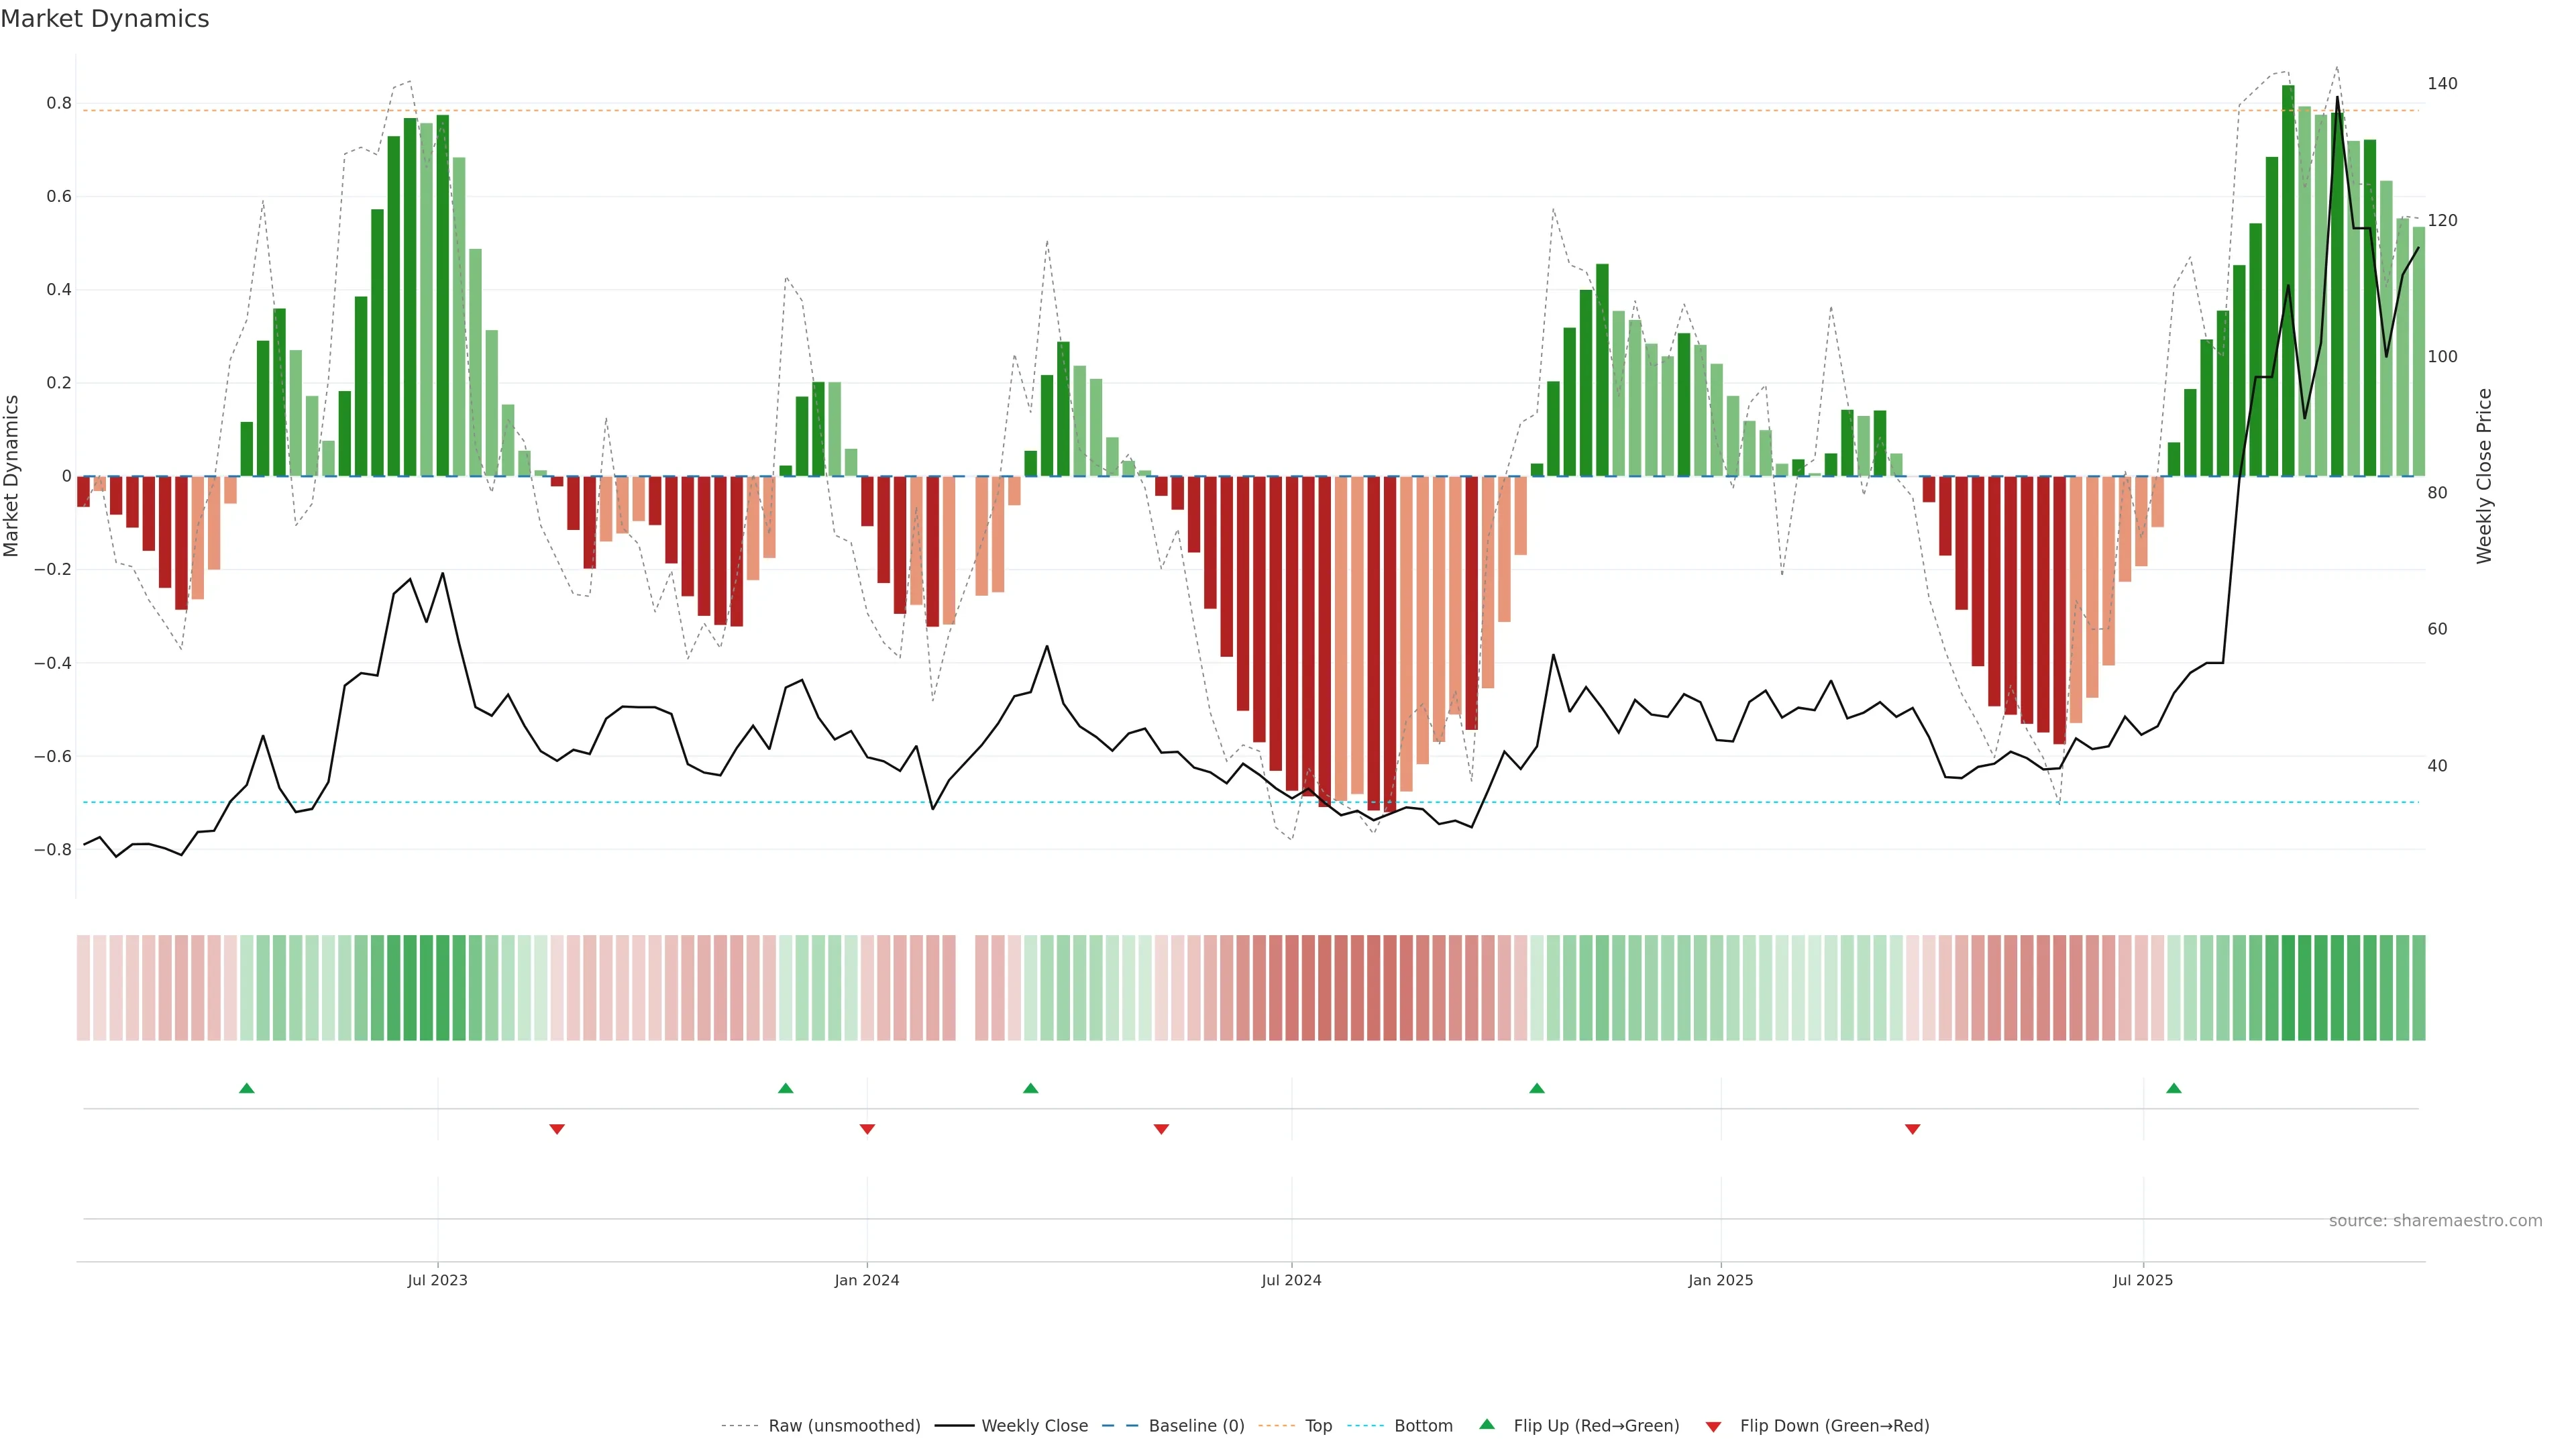
Task: Click the first green flip-up marker
Action: (247, 1088)
